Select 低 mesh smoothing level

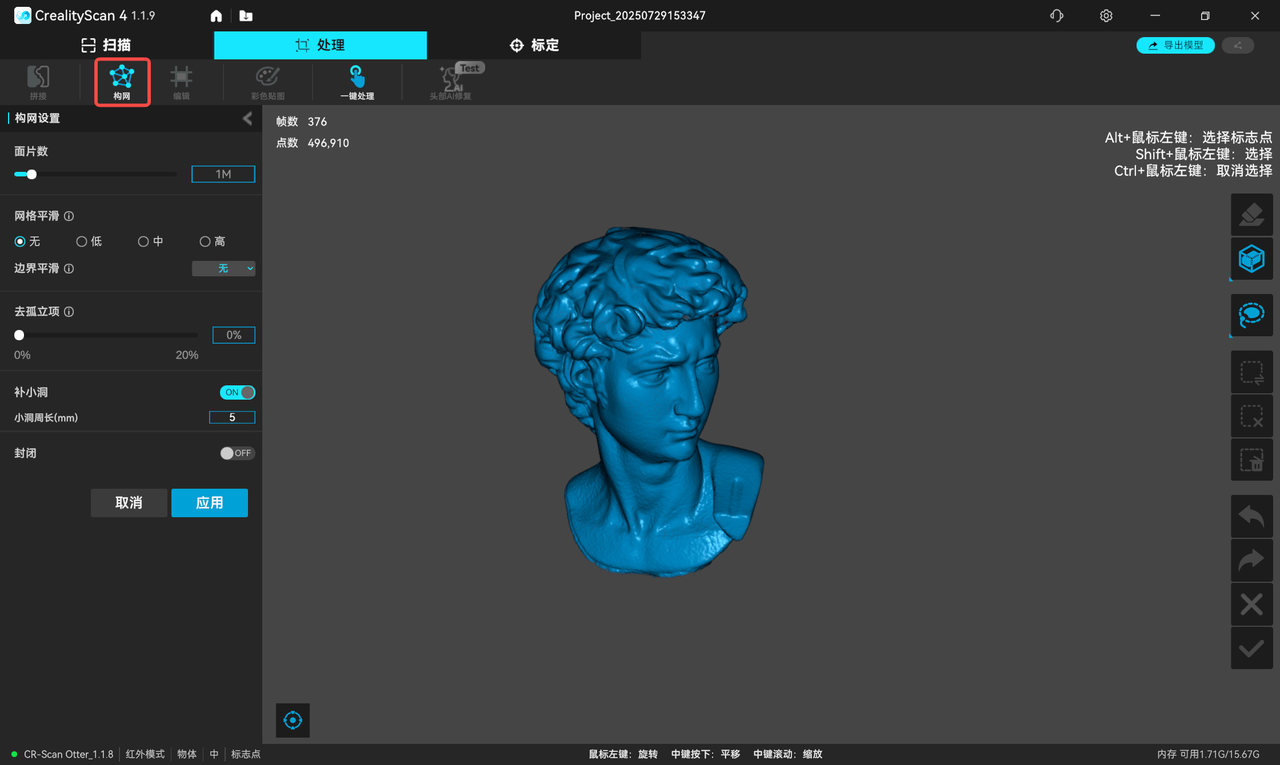click(x=82, y=242)
